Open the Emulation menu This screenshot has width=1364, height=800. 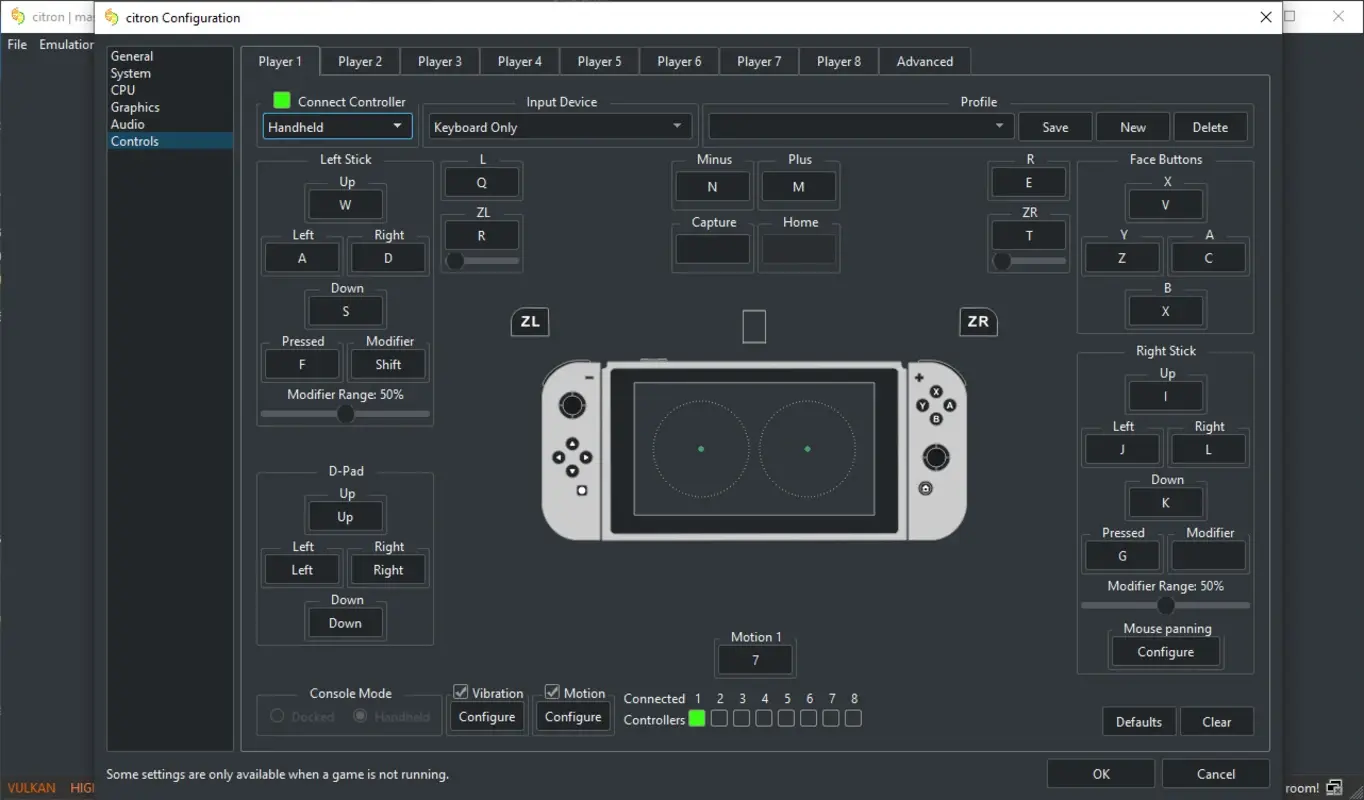[64, 44]
